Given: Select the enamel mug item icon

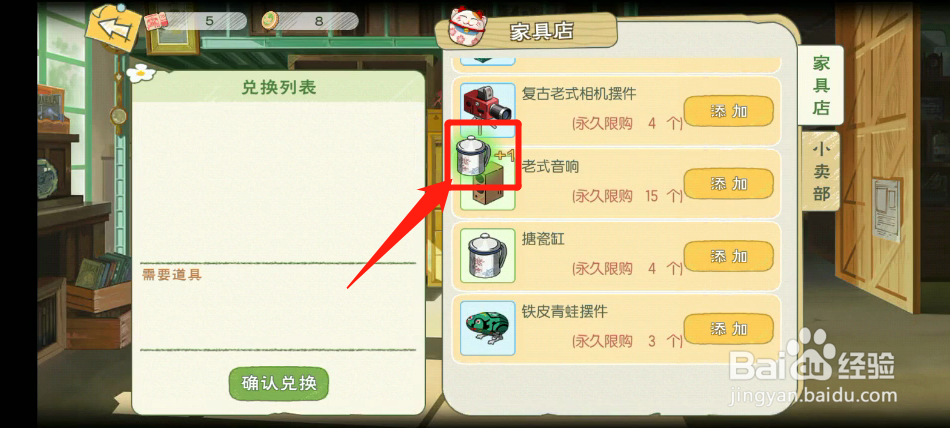Looking at the screenshot, I should tap(487, 255).
